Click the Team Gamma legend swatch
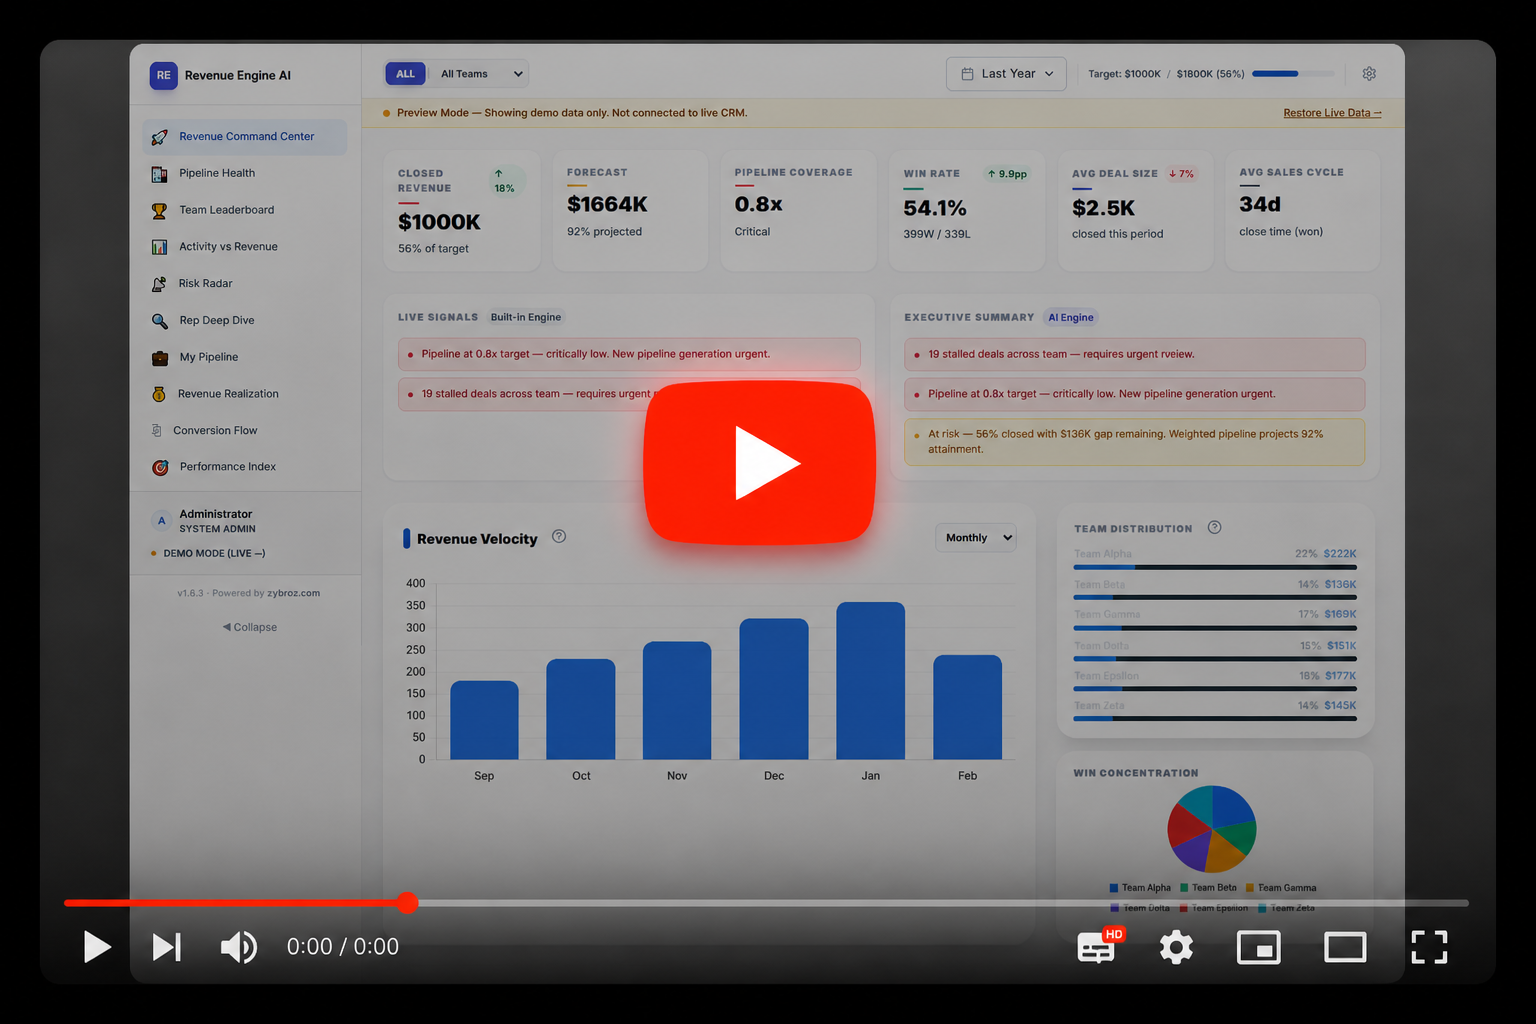Screen dimensions: 1536x1024 1250,888
